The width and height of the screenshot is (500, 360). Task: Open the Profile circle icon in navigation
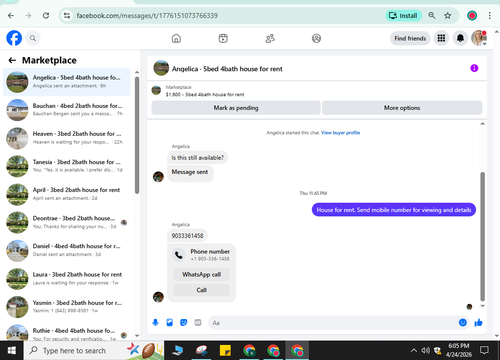[x=316, y=38]
